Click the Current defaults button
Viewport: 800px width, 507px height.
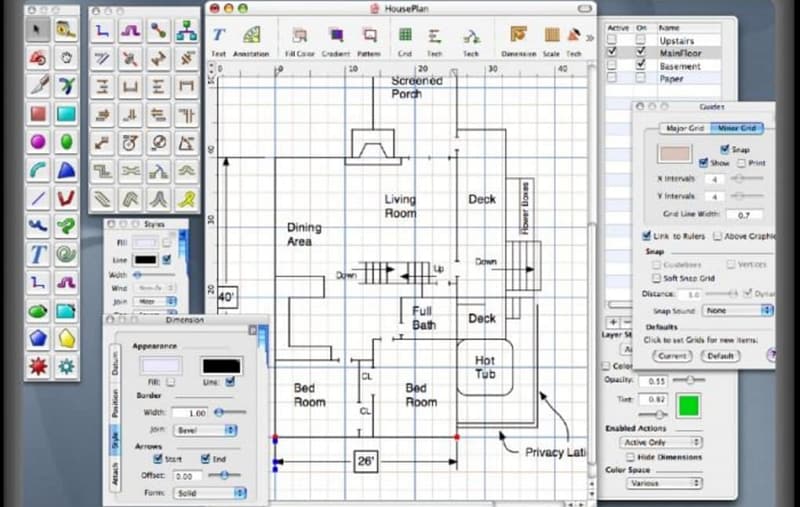pyautogui.click(x=672, y=356)
